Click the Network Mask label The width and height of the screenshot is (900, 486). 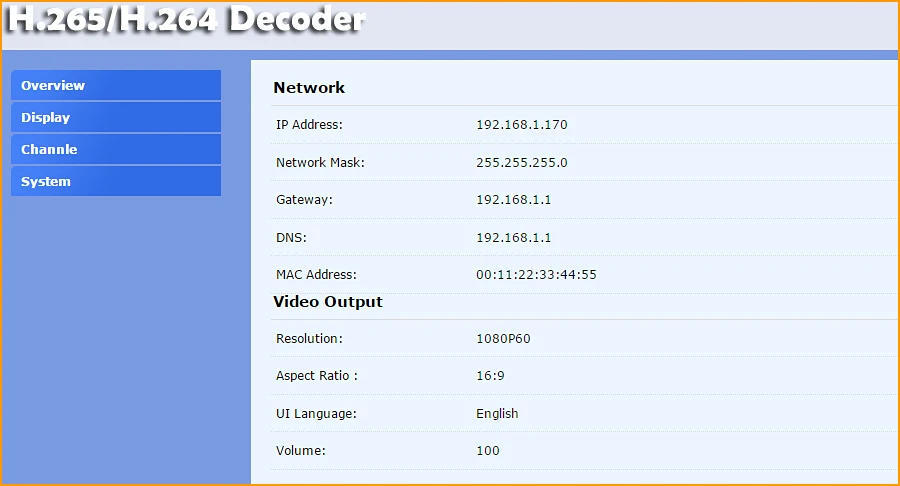pyautogui.click(x=320, y=162)
